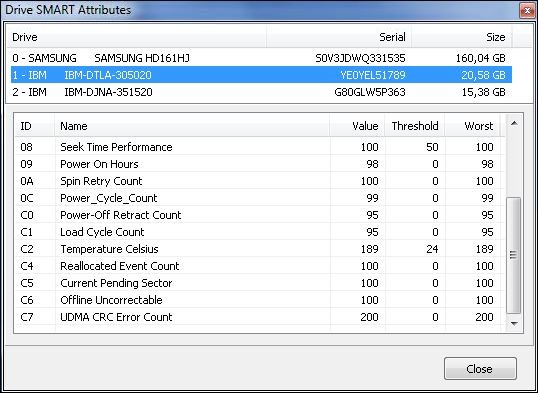Screen dimensions: 538x393
Task: Select drive 2 IBM-DJNA-351520 row
Action: [261, 92]
